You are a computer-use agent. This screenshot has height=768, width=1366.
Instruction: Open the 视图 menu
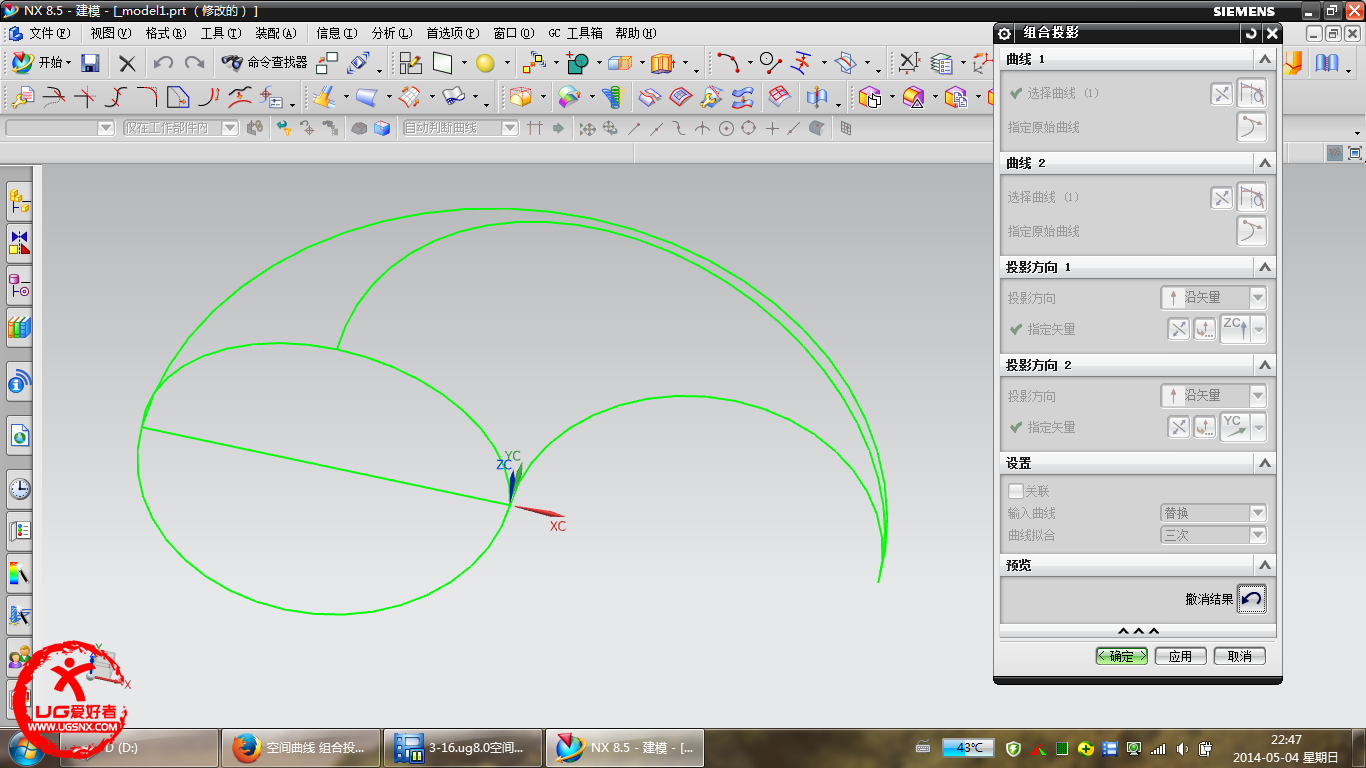point(111,33)
